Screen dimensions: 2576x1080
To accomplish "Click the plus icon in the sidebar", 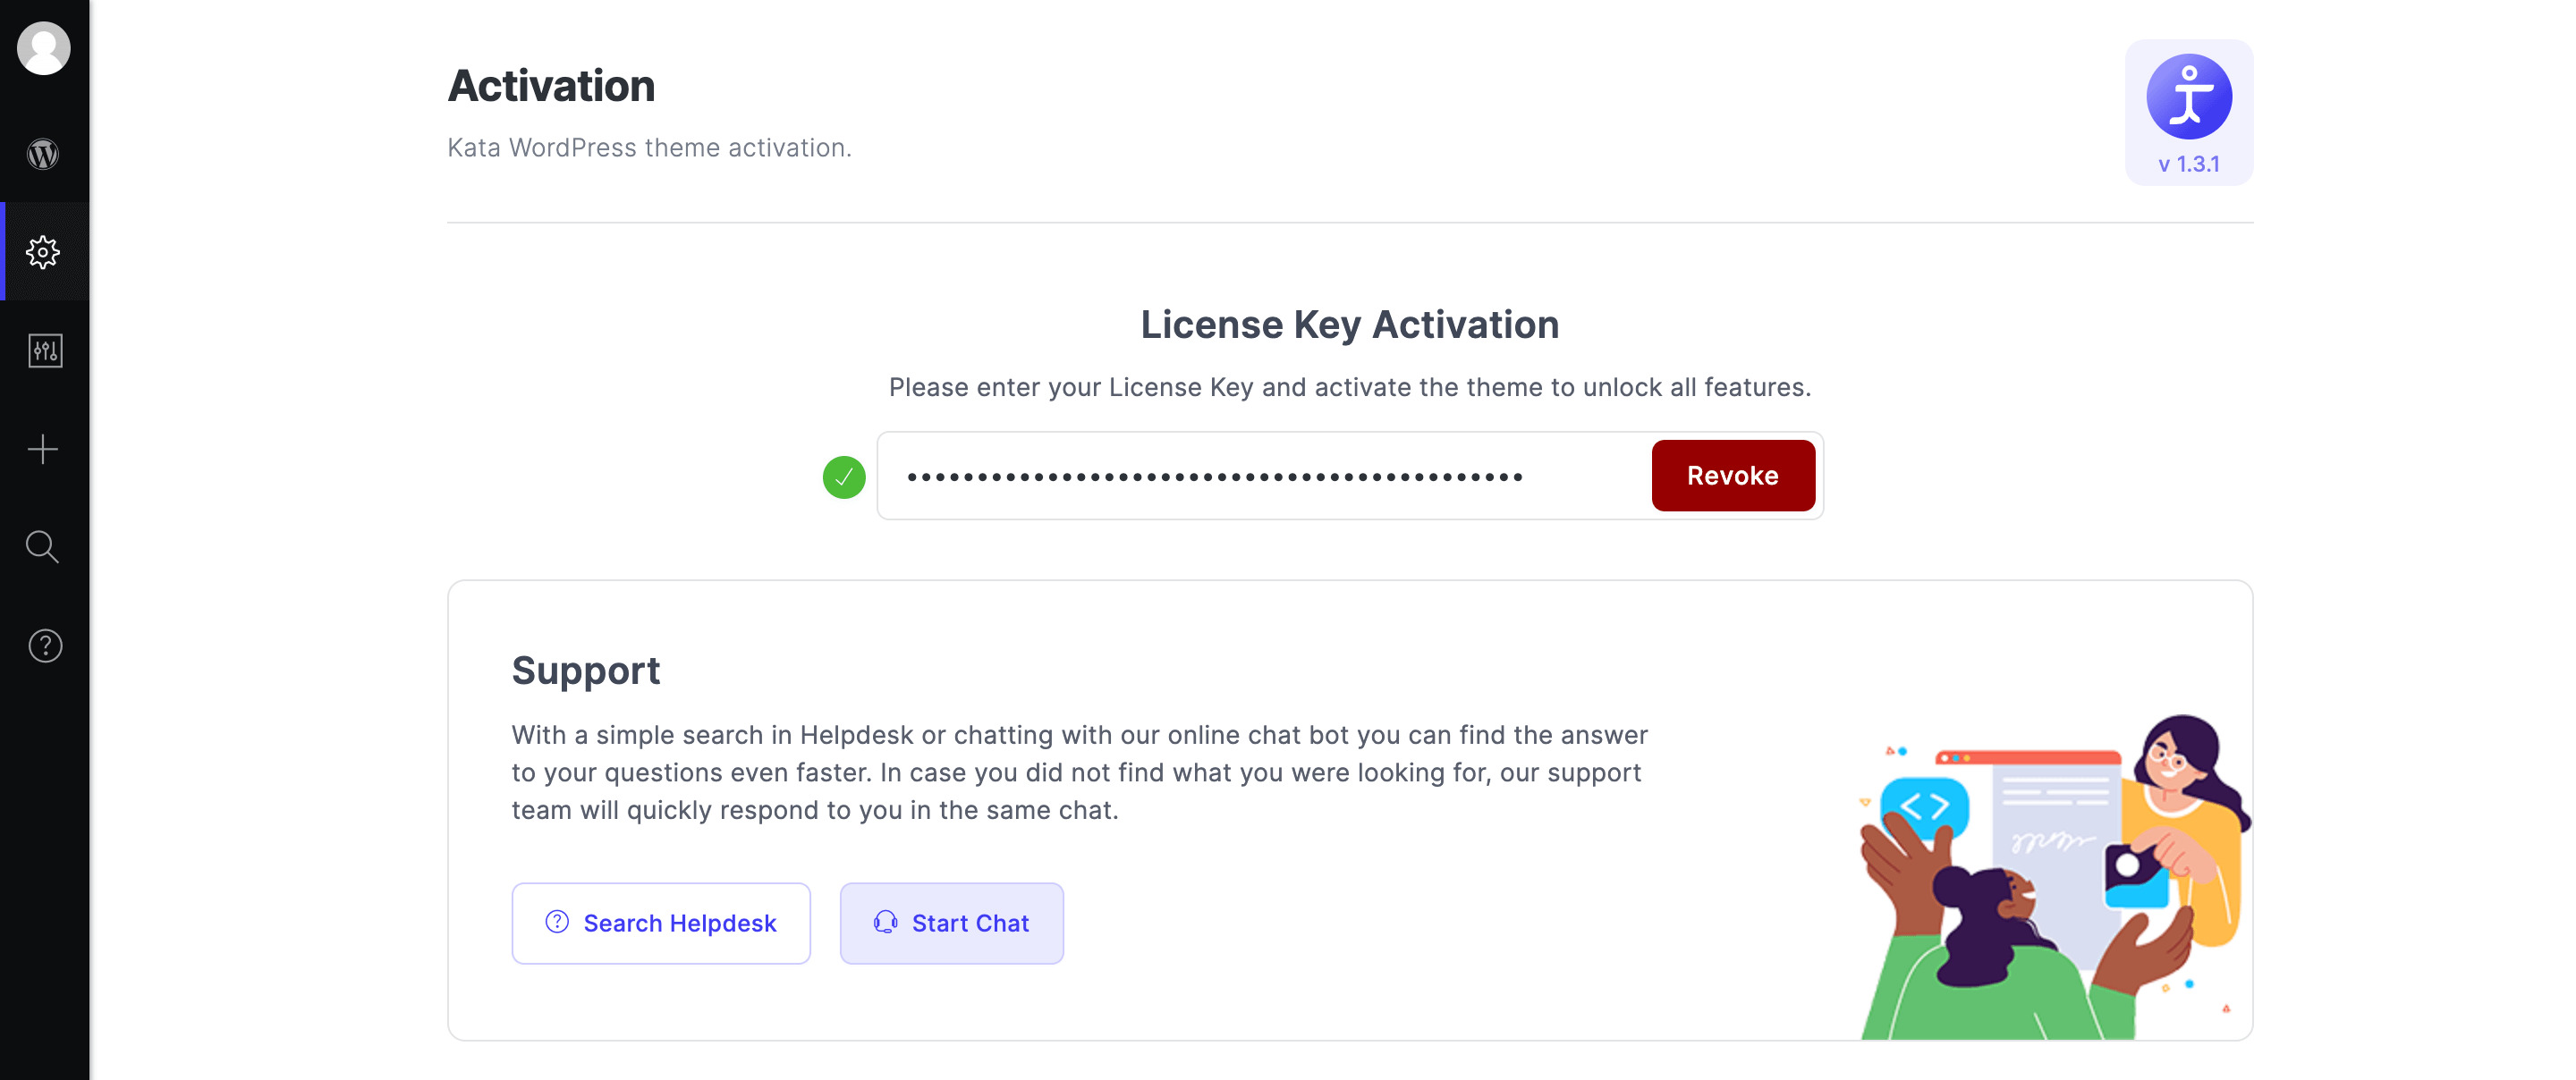I will pos(43,449).
